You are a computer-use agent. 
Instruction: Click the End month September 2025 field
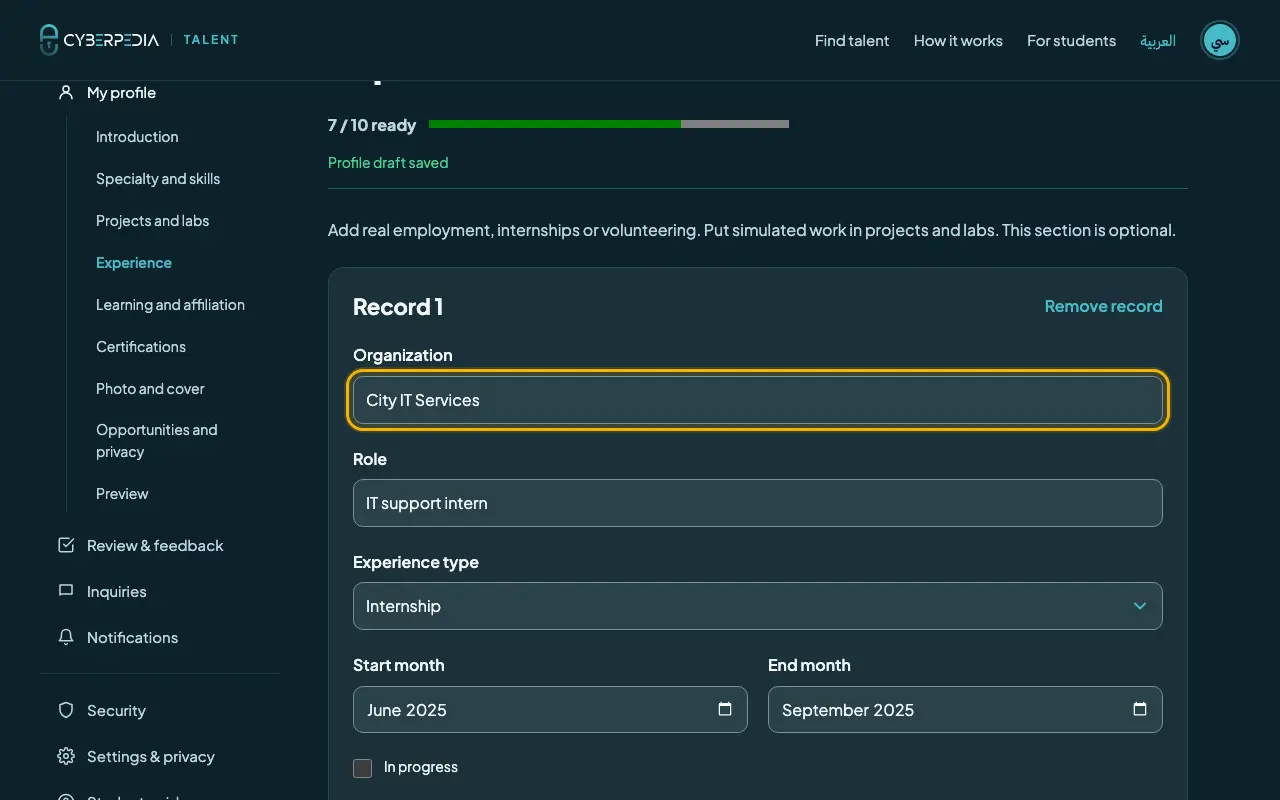coord(965,709)
